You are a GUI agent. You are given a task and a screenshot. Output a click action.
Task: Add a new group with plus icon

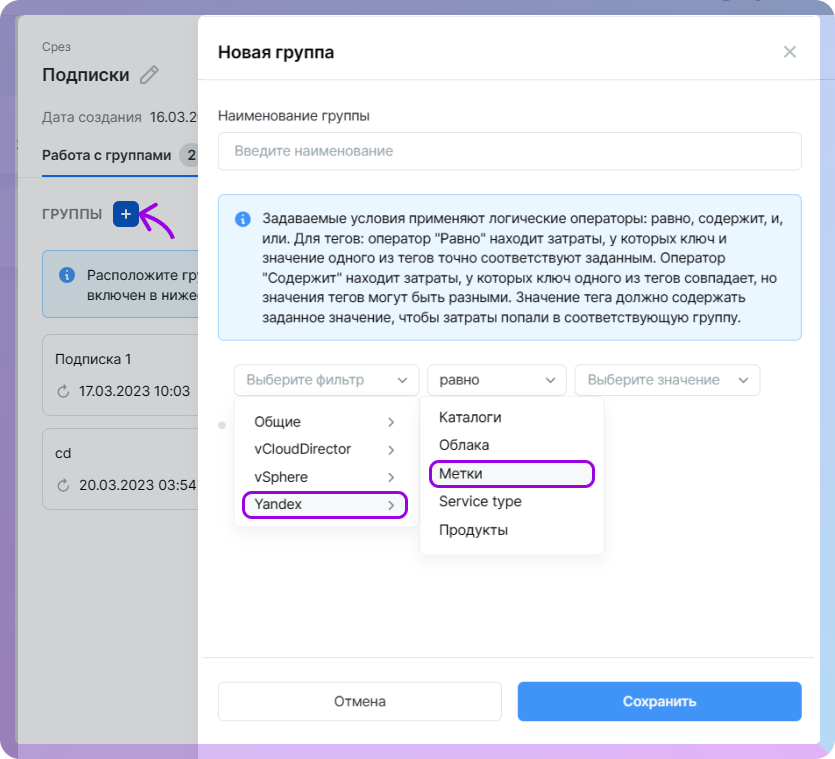coord(126,214)
